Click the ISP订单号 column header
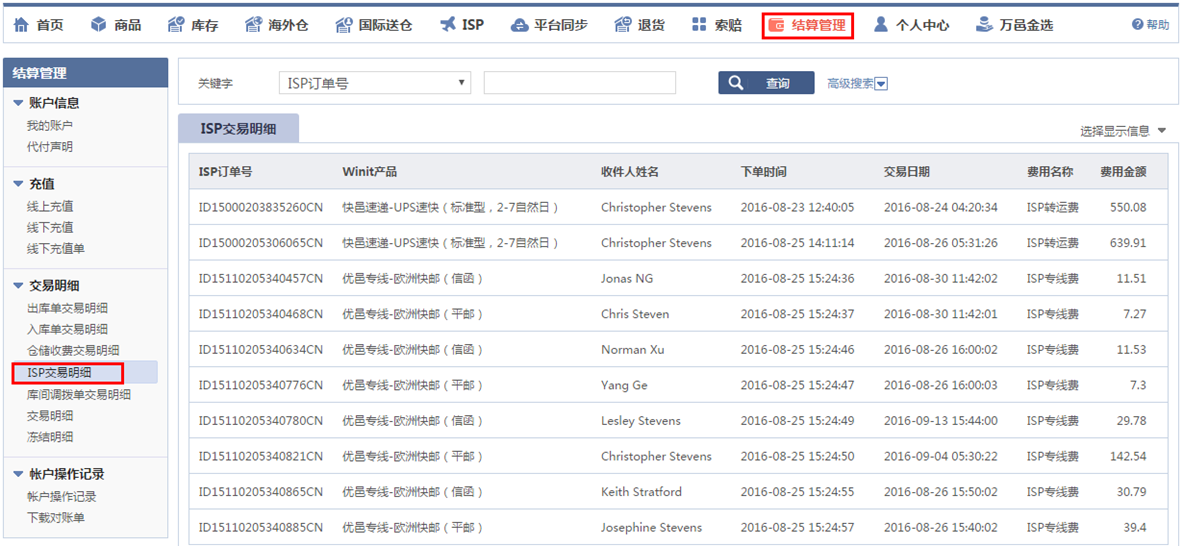 [225, 171]
